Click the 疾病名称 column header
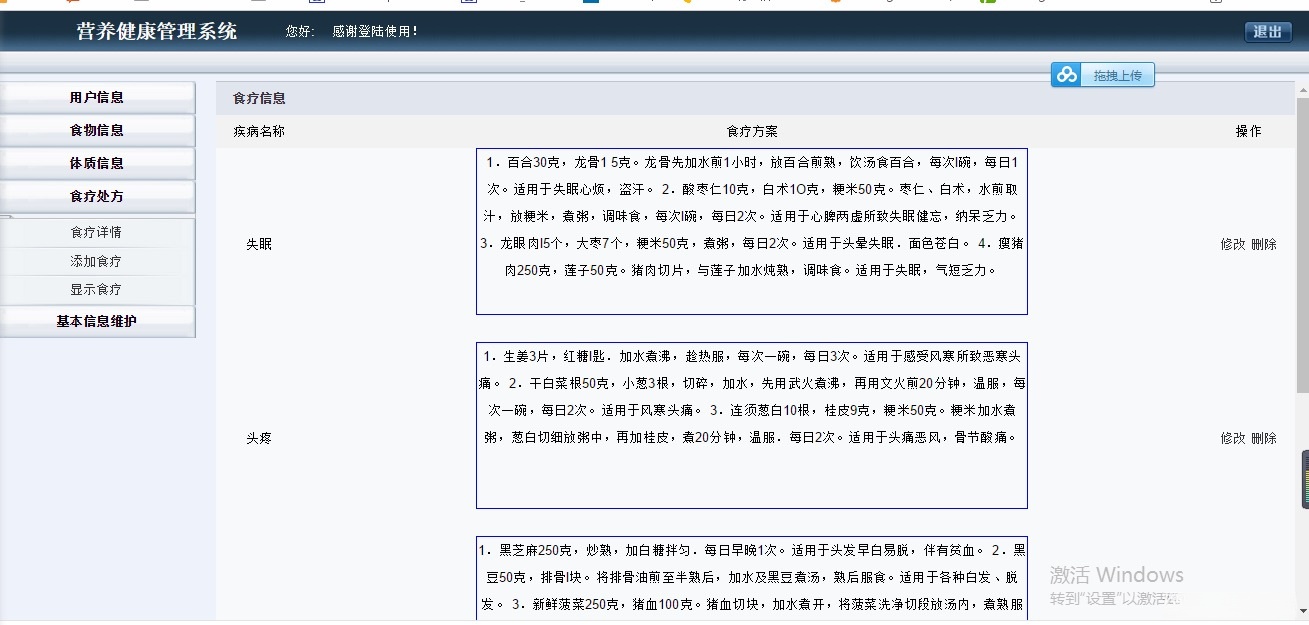The width and height of the screenshot is (1309, 625). pos(257,130)
